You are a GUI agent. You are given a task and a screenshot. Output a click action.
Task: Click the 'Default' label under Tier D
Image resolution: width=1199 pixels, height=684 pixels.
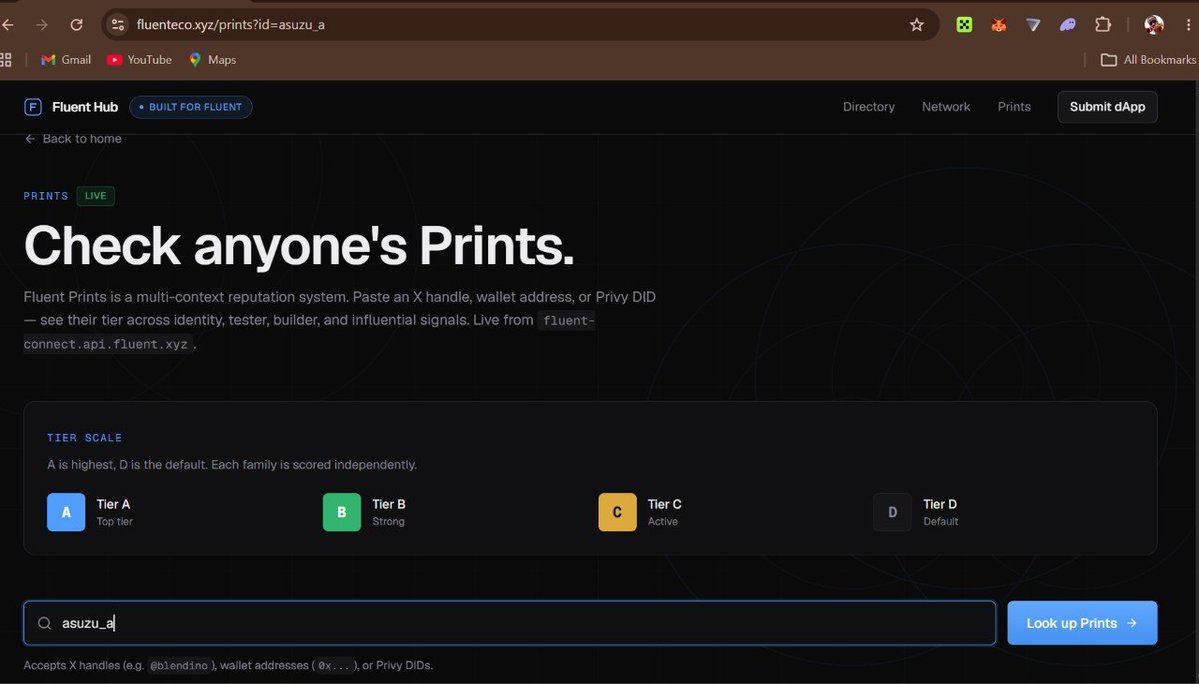[941, 521]
